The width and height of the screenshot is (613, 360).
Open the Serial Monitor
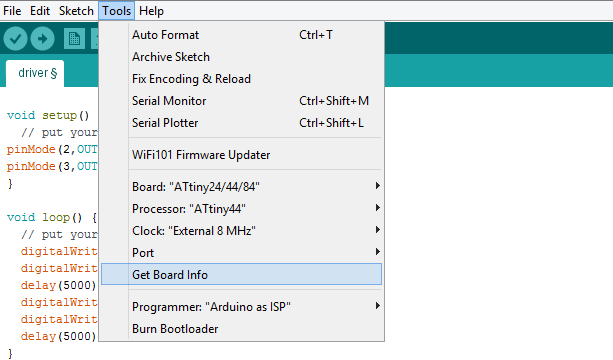point(241,101)
